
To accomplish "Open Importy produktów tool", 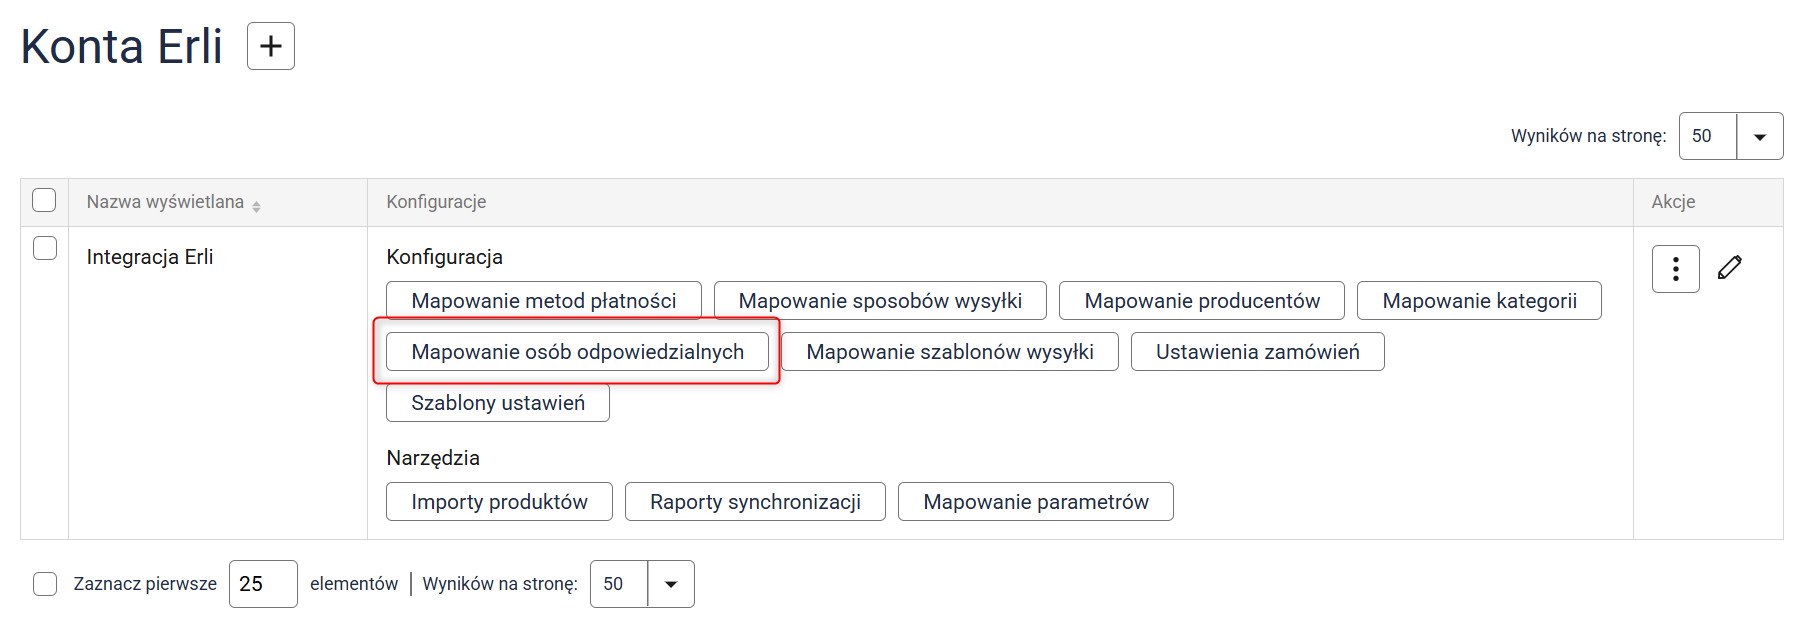I will 499,502.
